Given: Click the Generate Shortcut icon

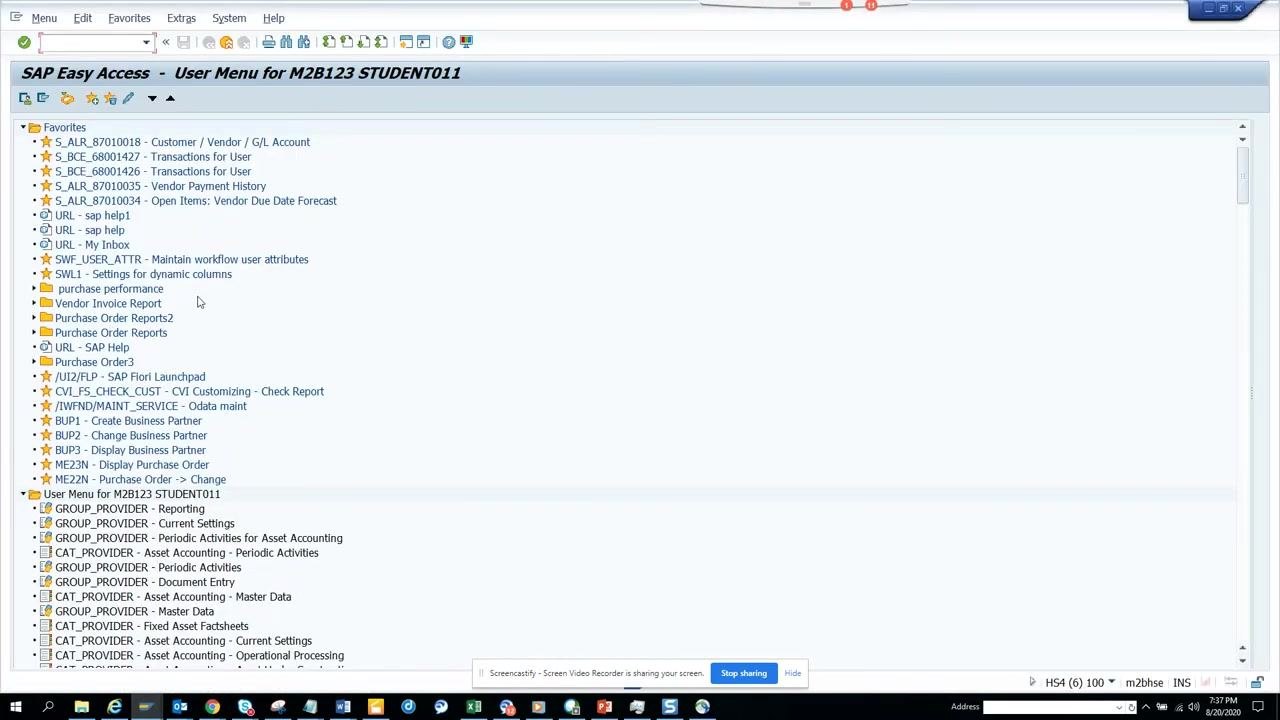Looking at the screenshot, I should click(x=423, y=42).
